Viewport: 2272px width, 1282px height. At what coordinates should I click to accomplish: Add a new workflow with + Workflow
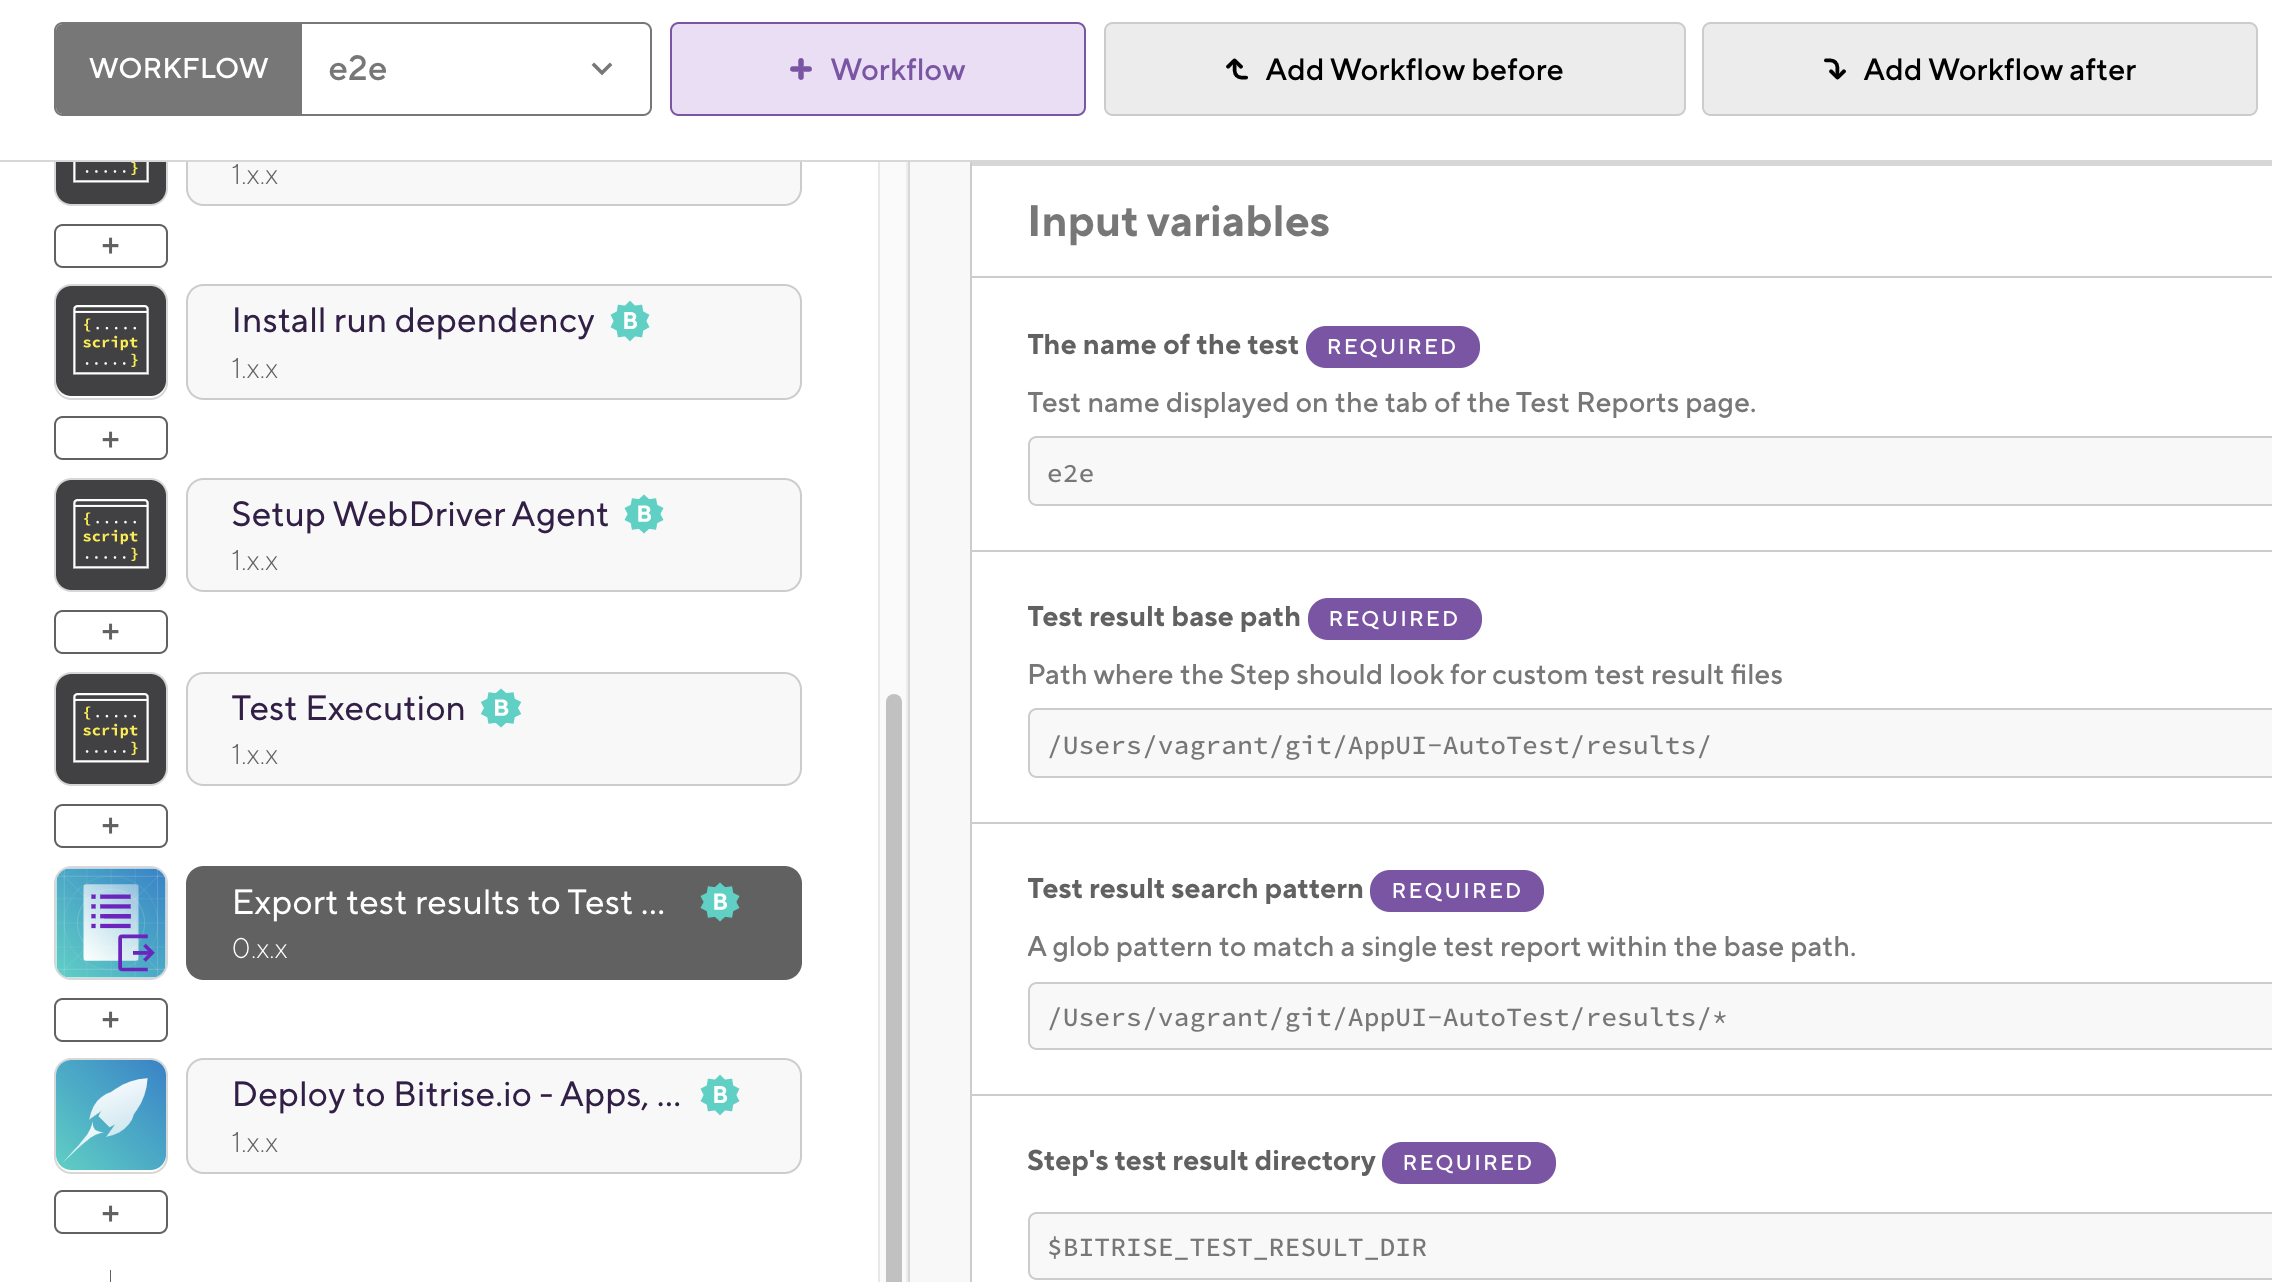(877, 69)
